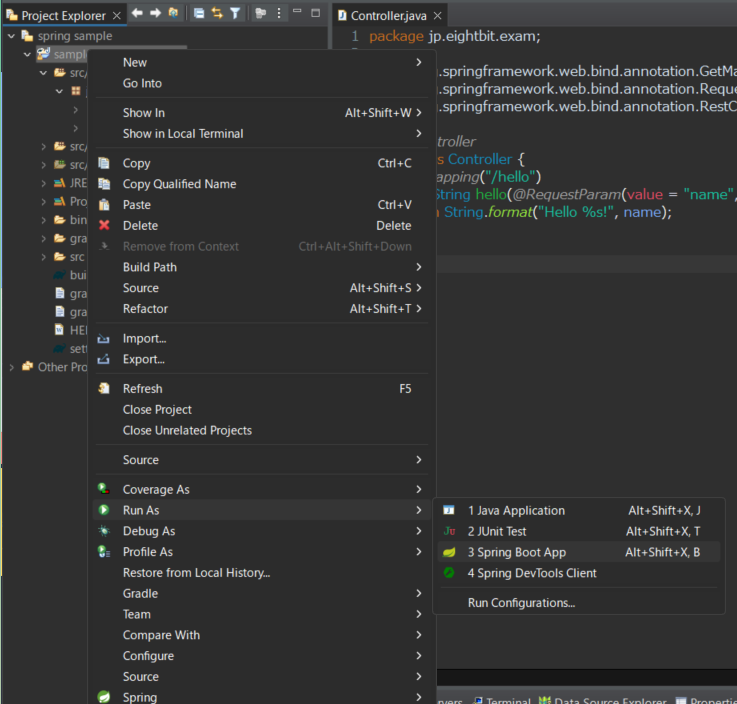Viewport: 737px width, 704px height.
Task: Open the filter funnel icon in Project Explorer
Action: 235,14
